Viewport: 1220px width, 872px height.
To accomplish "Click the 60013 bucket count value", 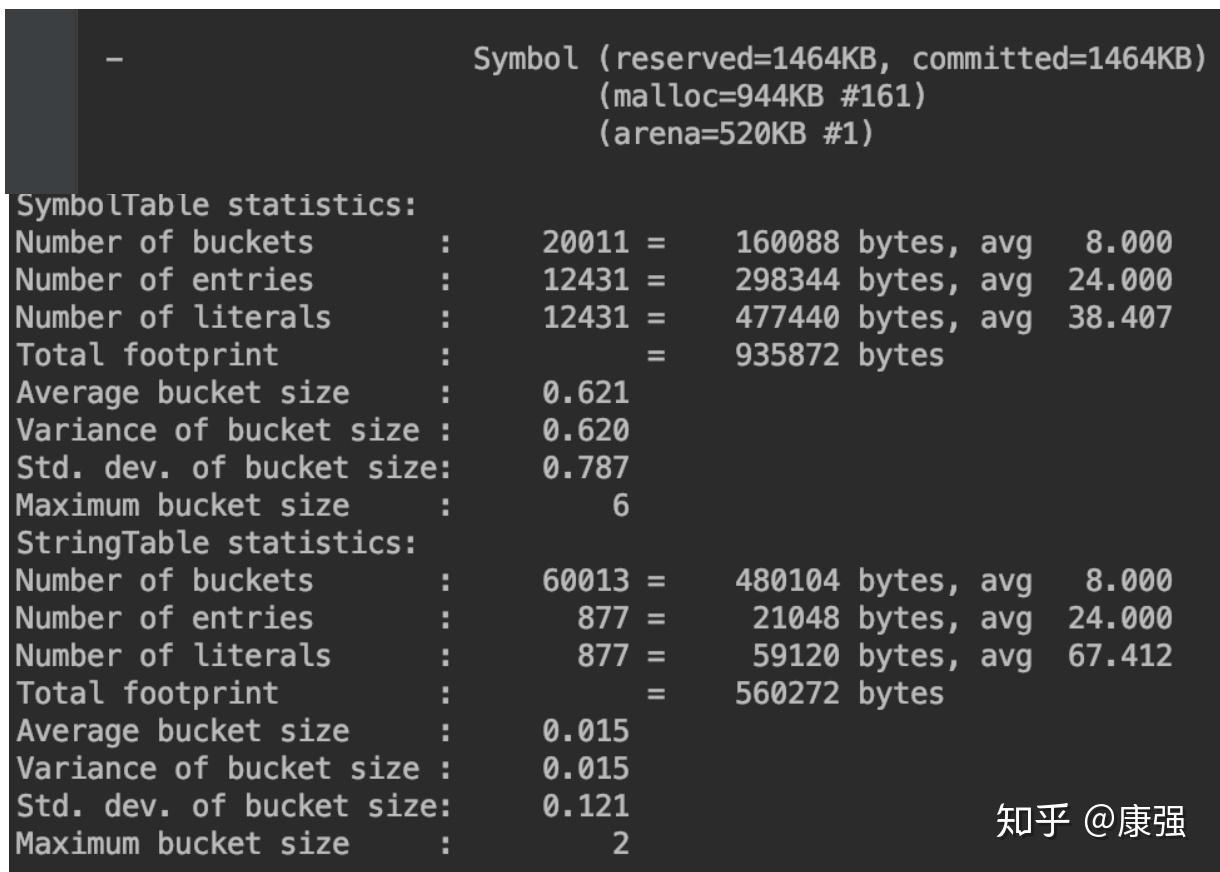I will click(x=586, y=581).
